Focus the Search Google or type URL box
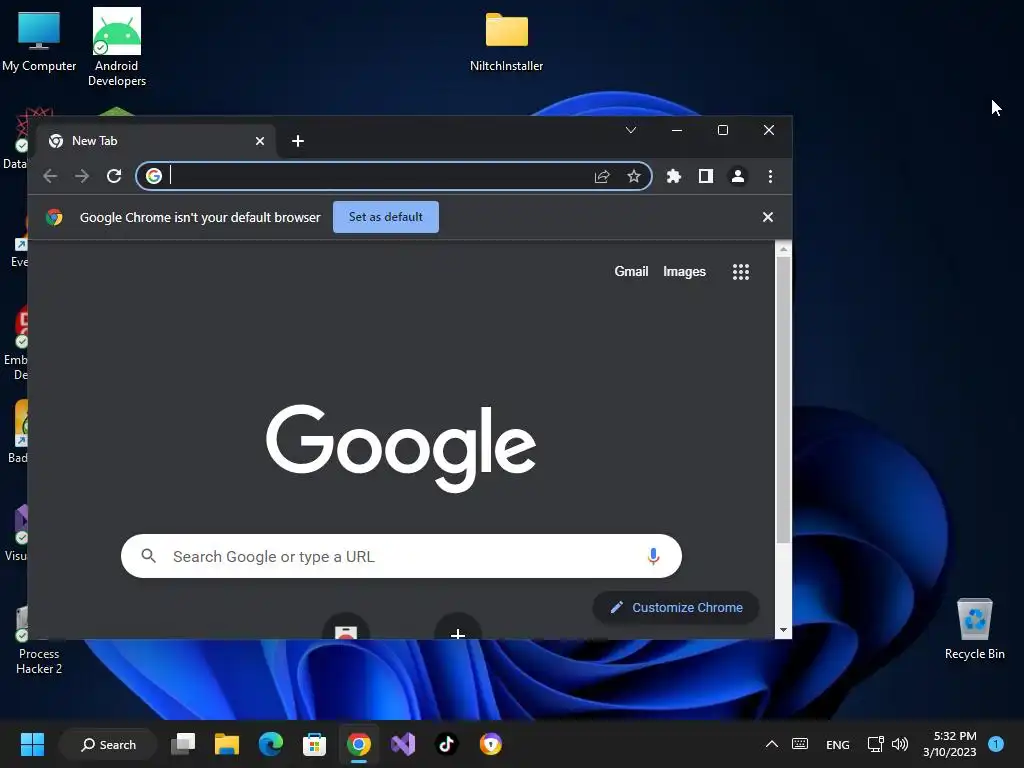The image size is (1024, 768). (402, 556)
